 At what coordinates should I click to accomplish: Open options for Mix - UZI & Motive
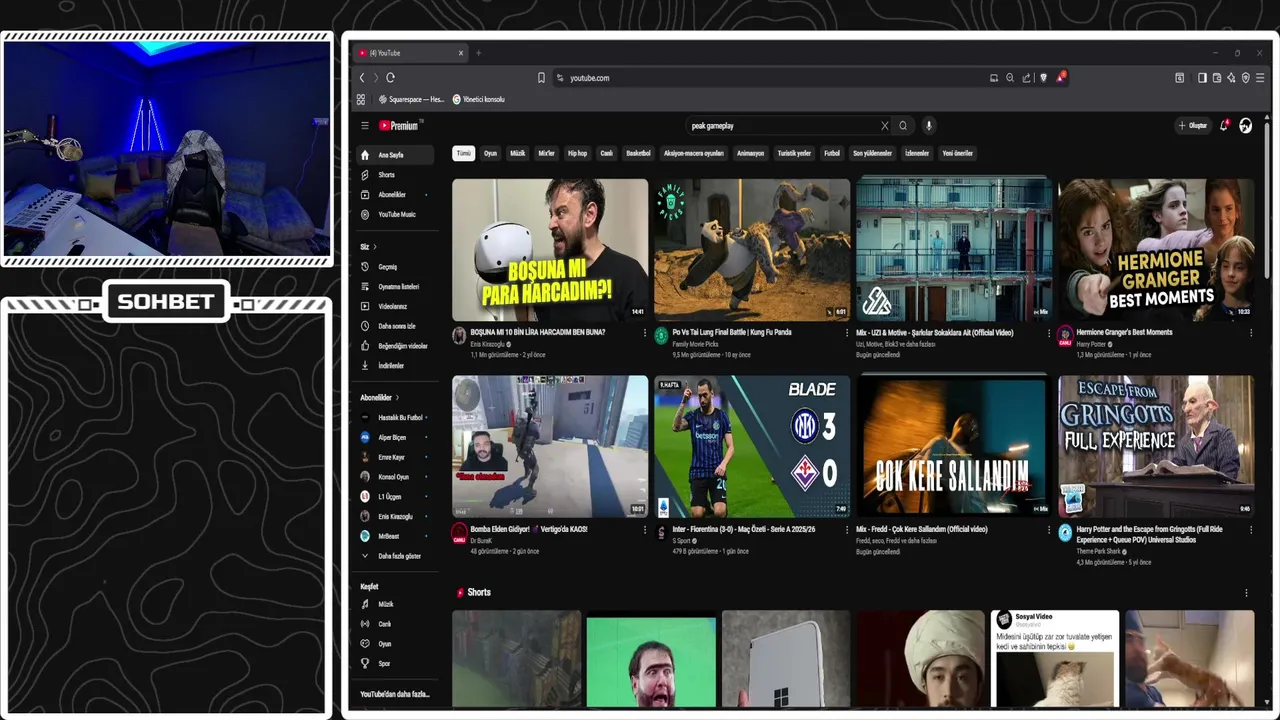[x=1048, y=333]
